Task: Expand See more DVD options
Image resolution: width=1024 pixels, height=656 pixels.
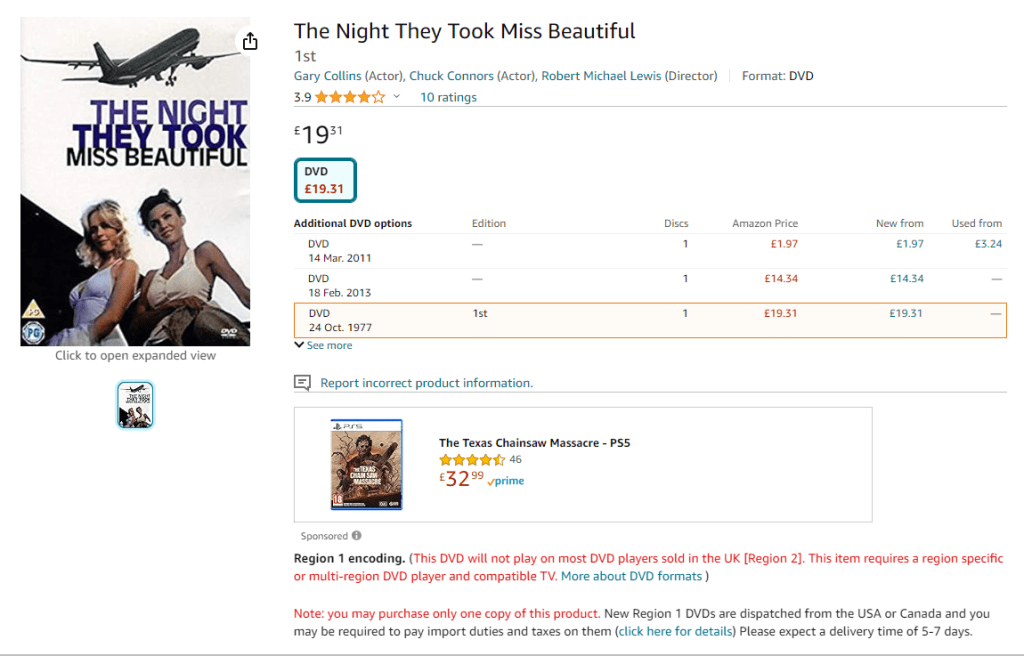Action: [x=324, y=346]
